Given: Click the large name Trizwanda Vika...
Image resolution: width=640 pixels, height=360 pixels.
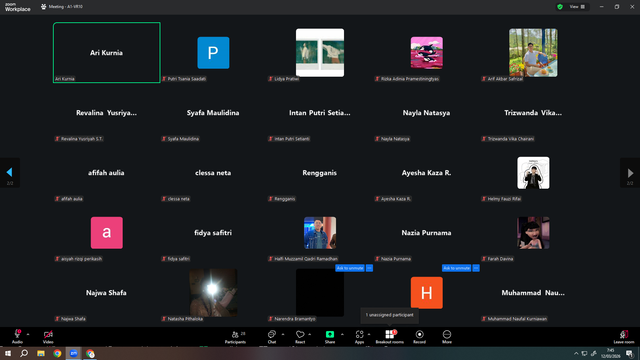Looking at the screenshot, I should (x=533, y=113).
